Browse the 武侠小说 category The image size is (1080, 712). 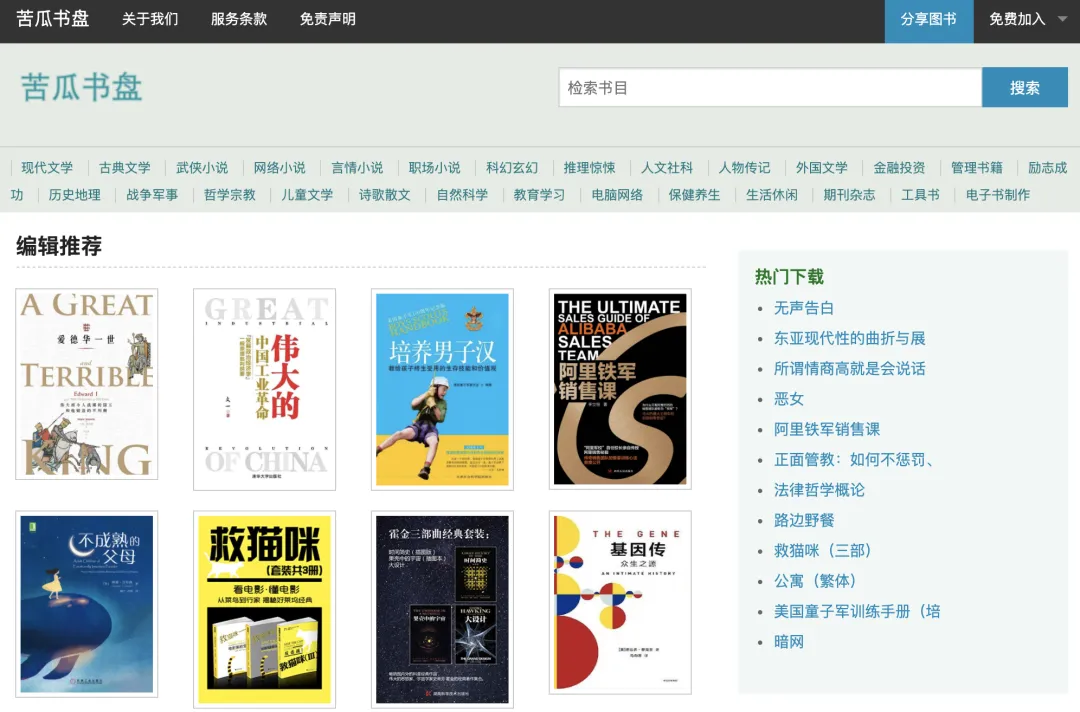202,167
